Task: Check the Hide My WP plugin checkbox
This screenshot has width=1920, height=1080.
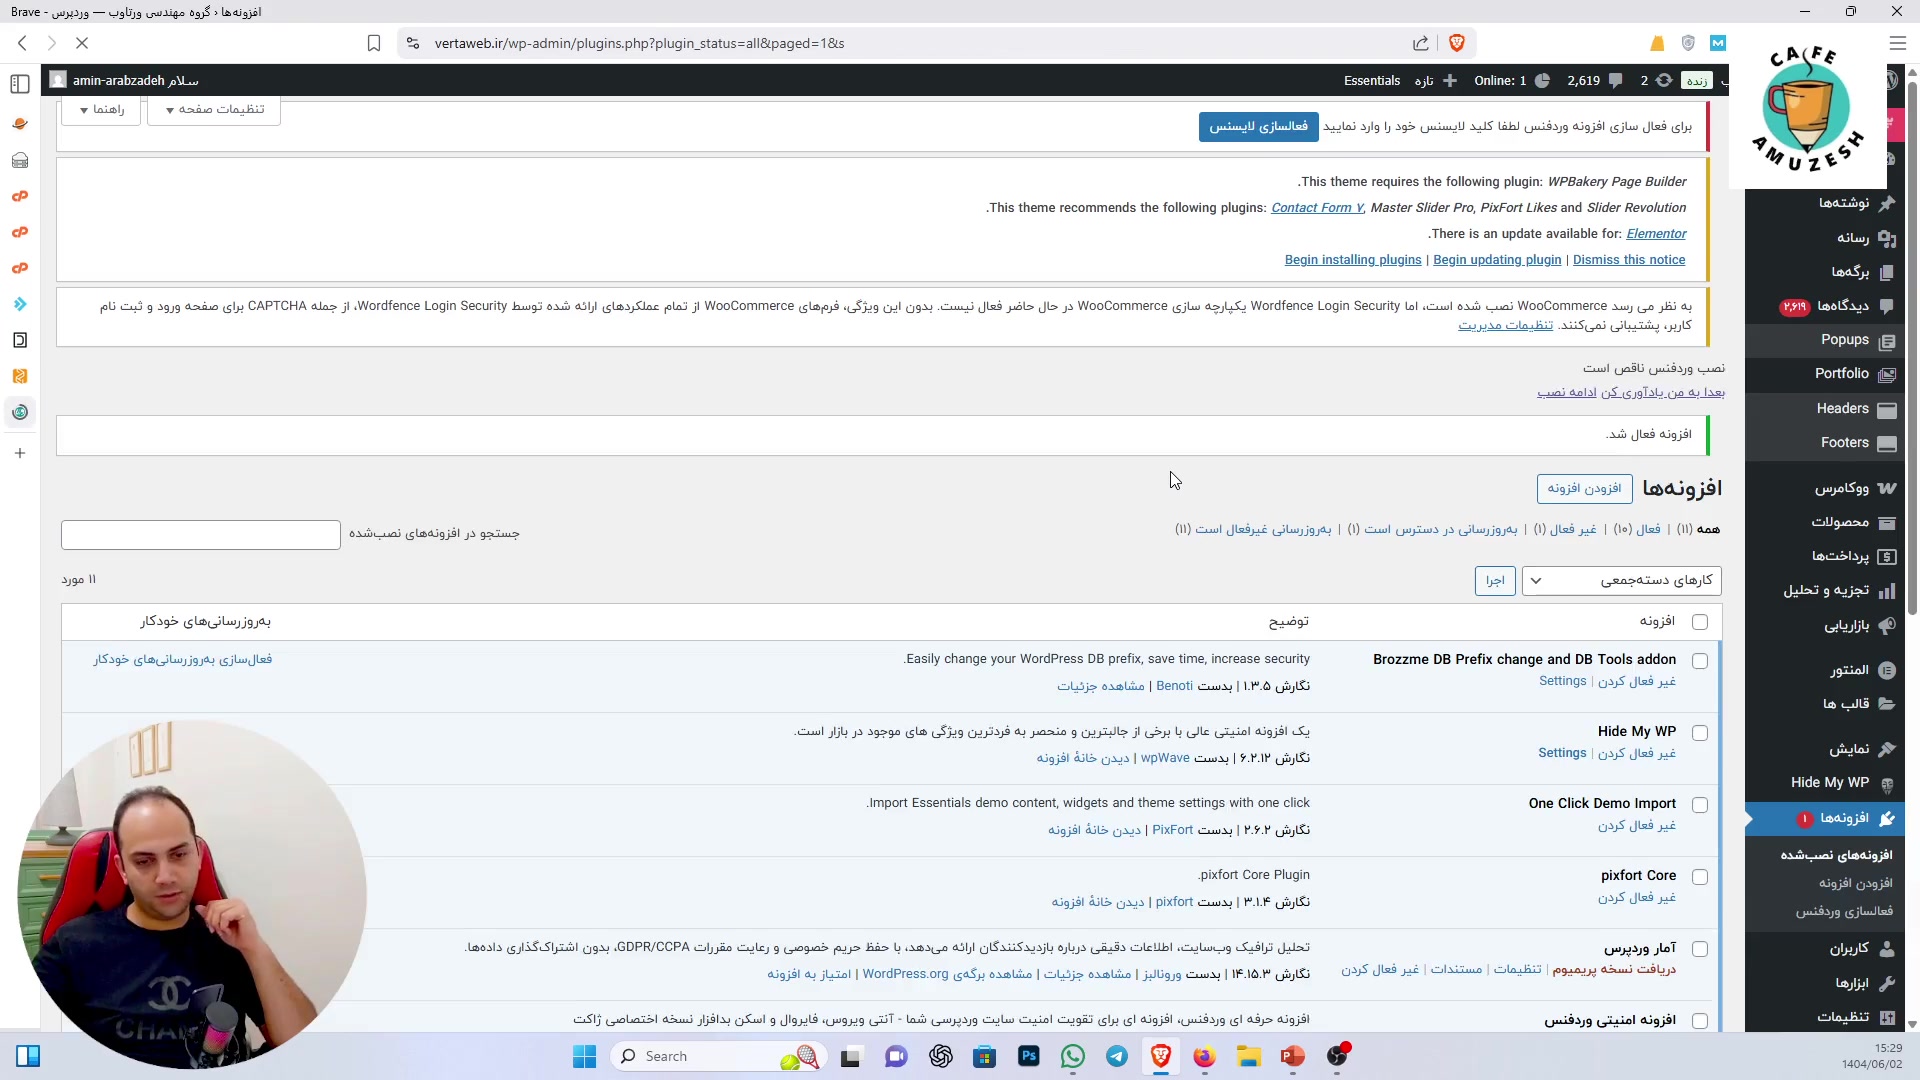Action: point(1700,733)
